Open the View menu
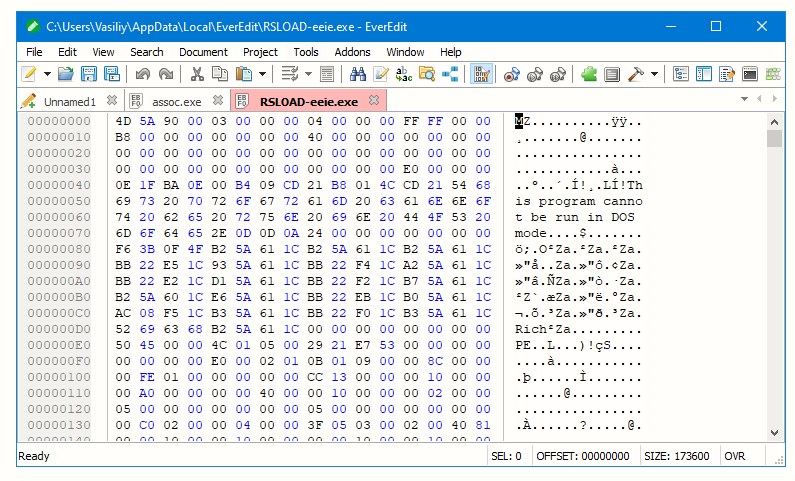 [103, 52]
